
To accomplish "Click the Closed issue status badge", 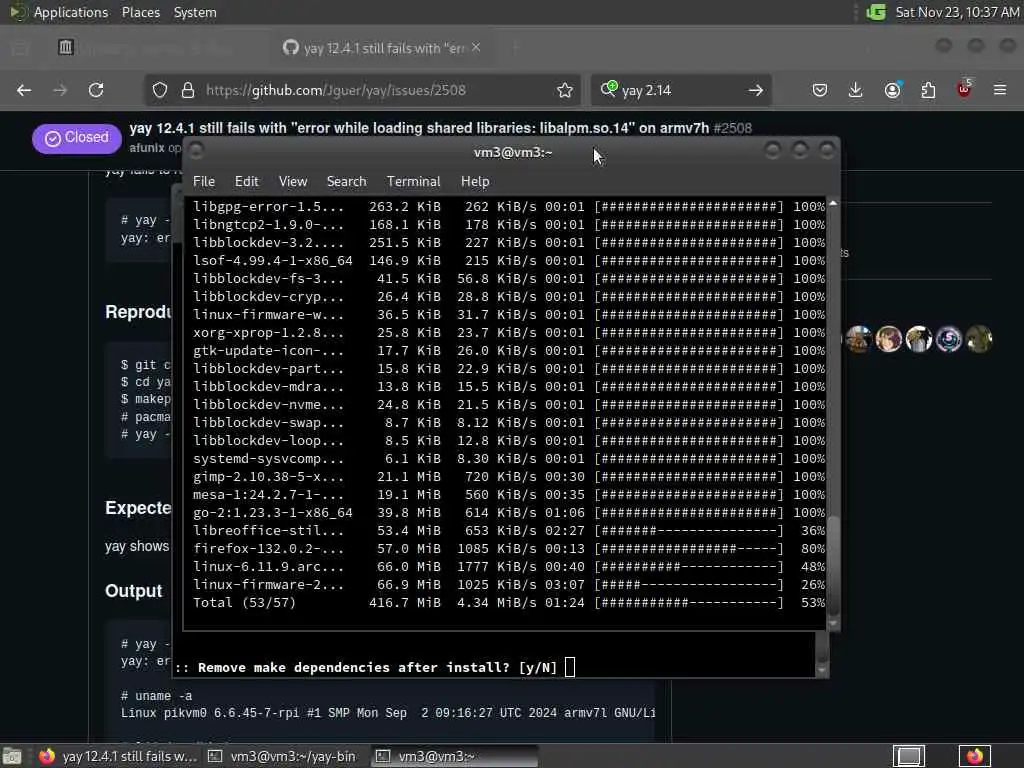I will [76, 138].
